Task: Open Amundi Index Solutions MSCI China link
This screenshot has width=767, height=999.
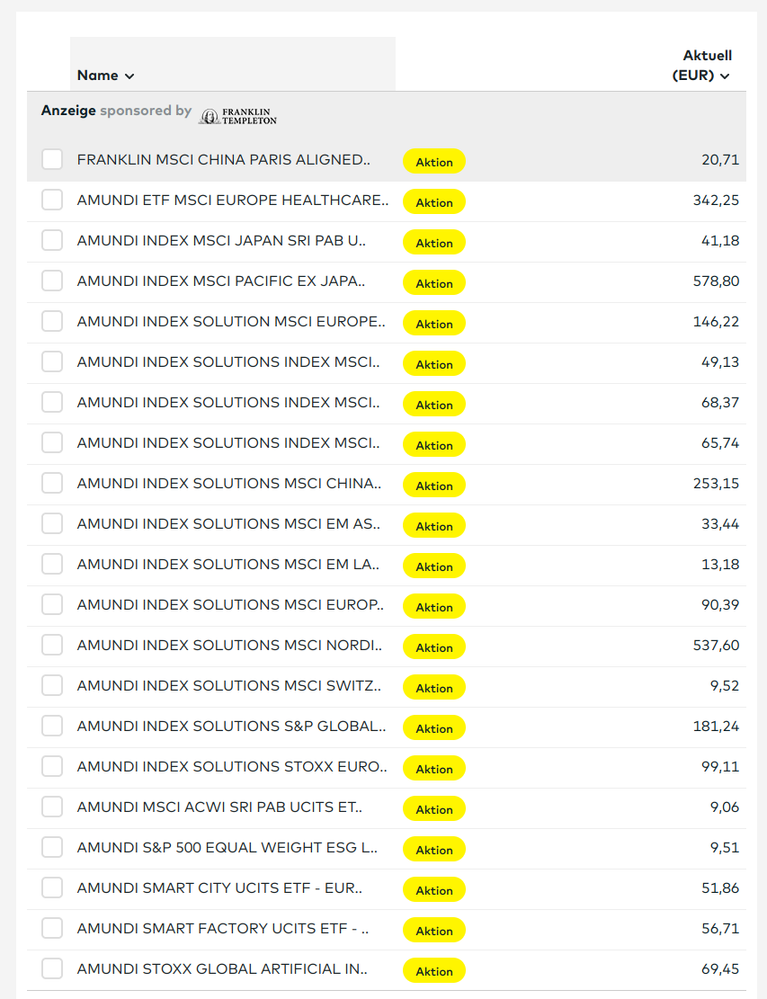Action: pos(229,483)
